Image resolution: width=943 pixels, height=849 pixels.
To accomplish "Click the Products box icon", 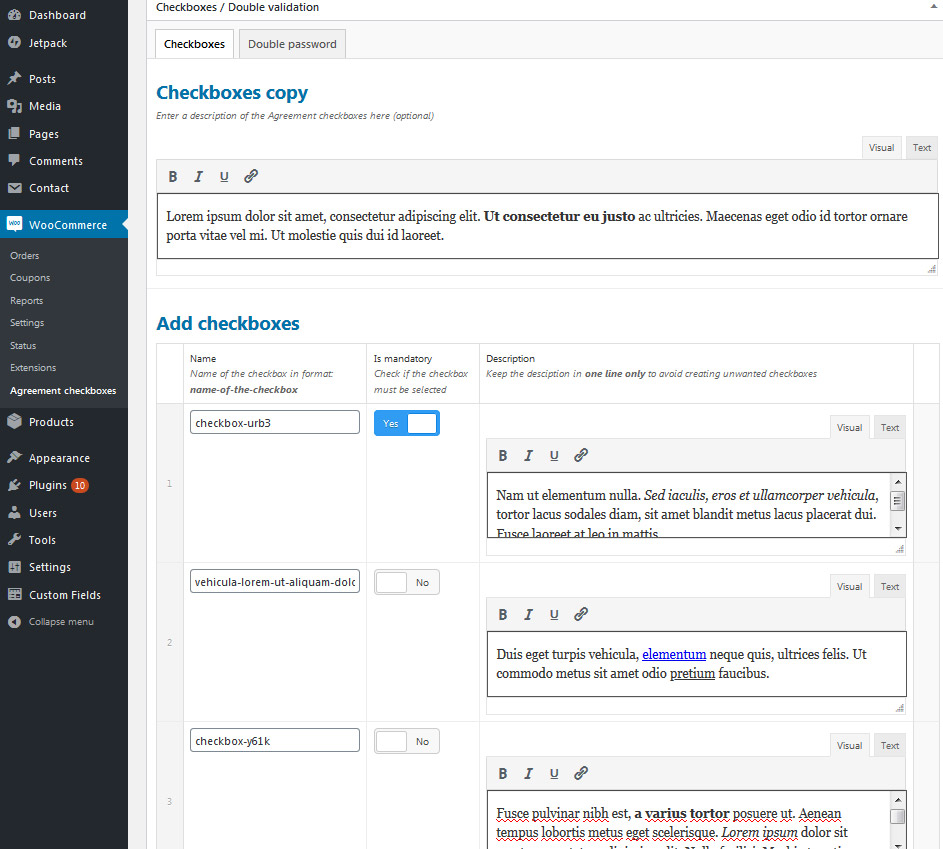I will point(14,421).
